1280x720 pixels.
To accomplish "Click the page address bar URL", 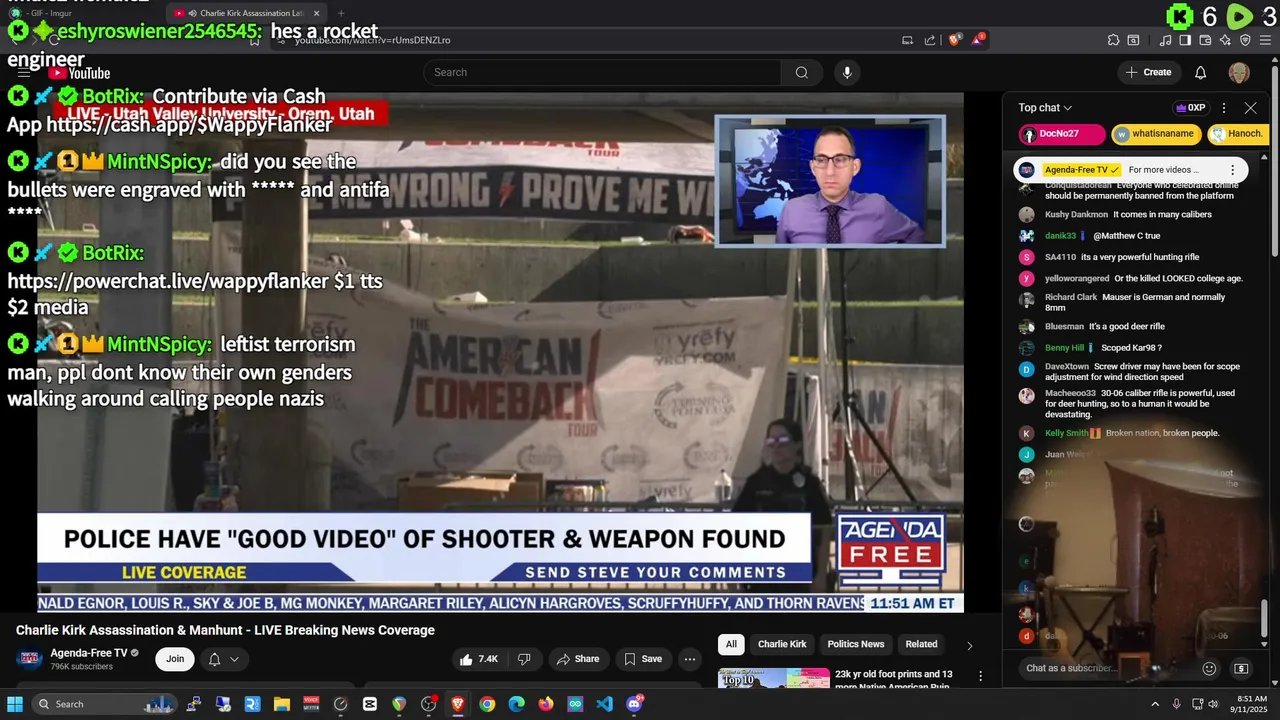I will [372, 40].
